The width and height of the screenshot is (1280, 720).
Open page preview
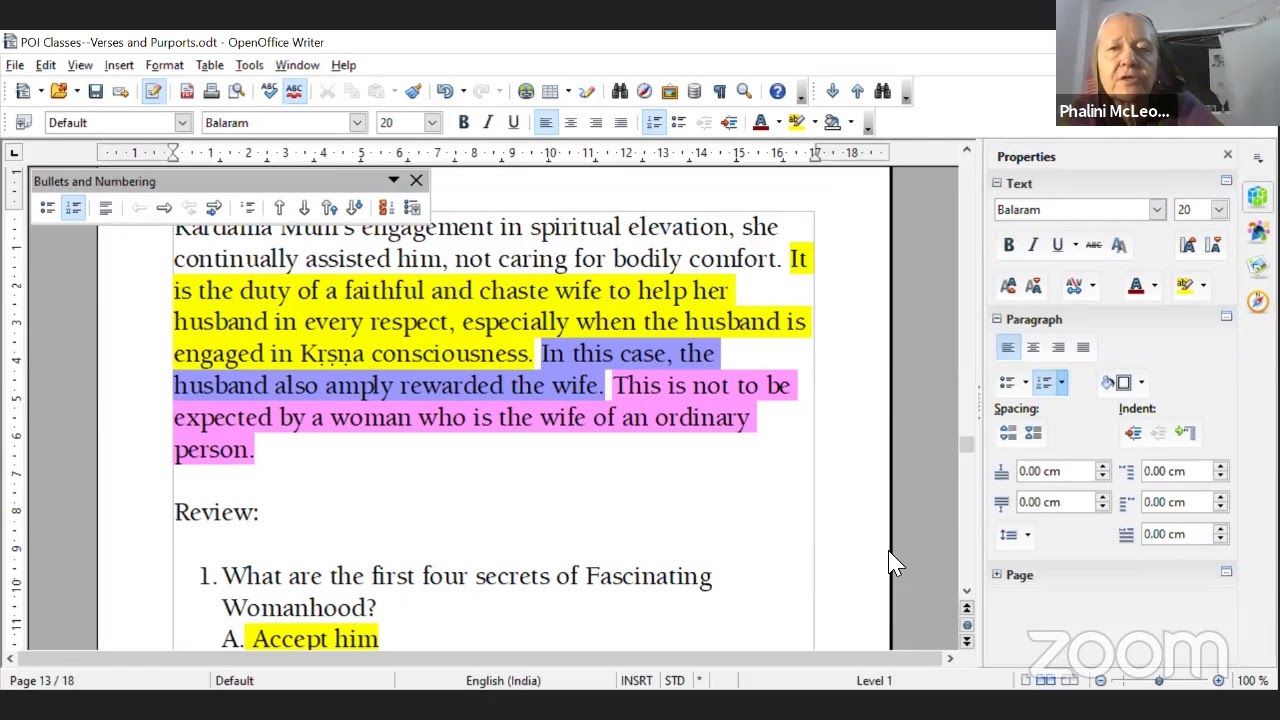click(x=236, y=92)
